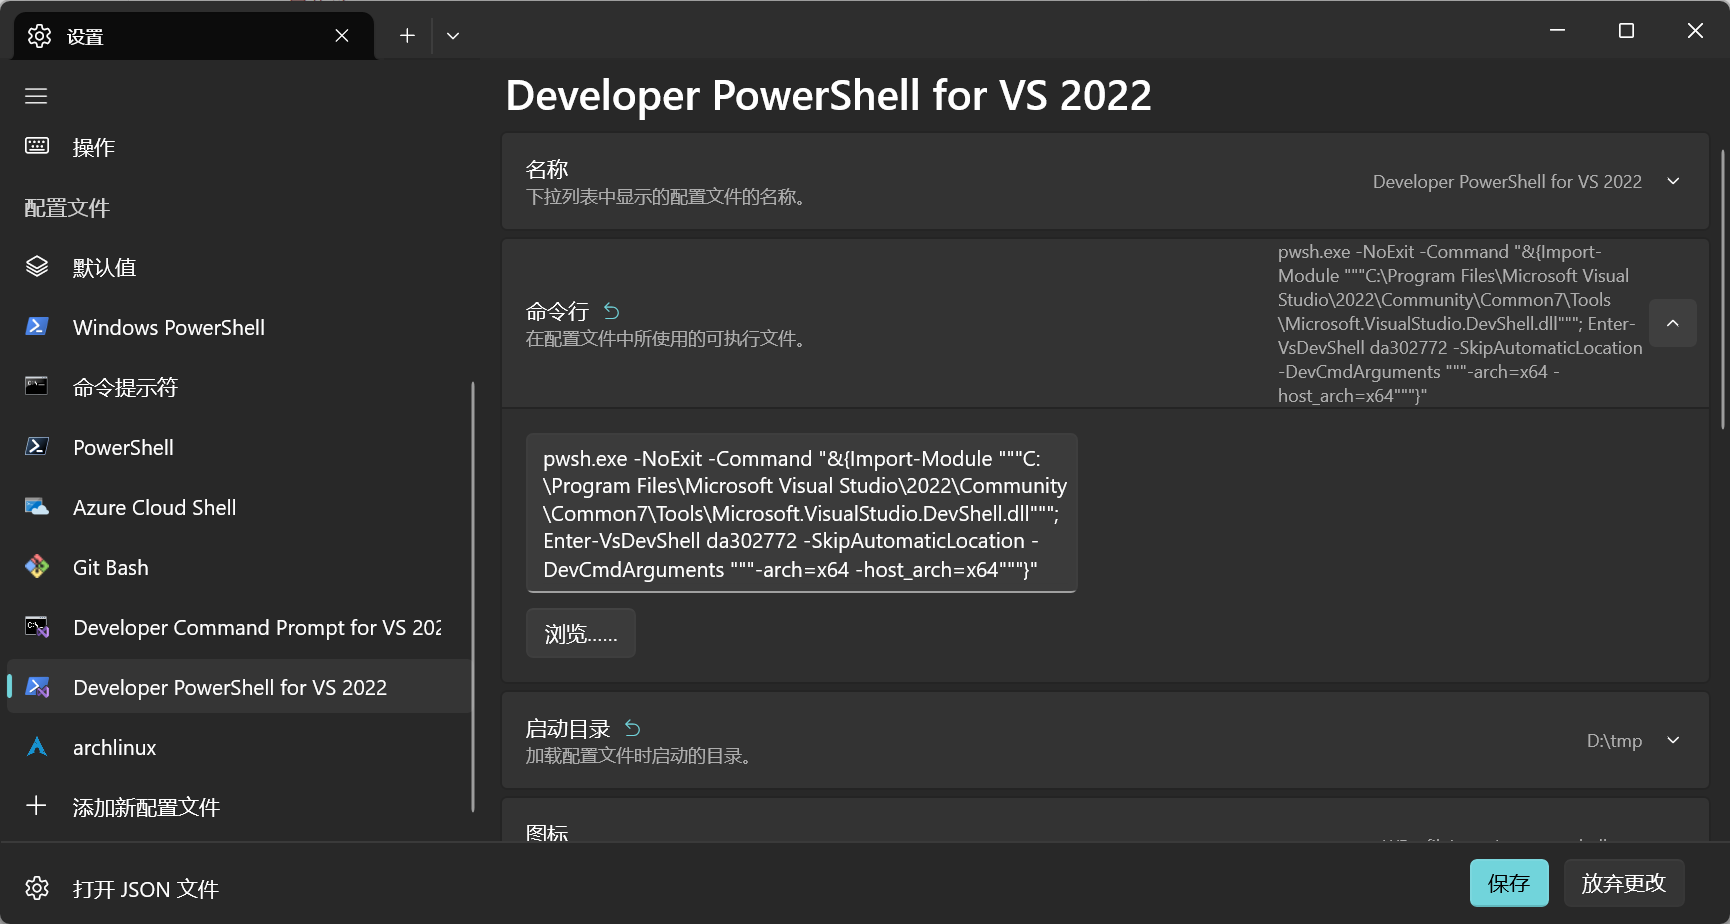The image size is (1730, 924).
Task: Click the D:\tmp starting directory value
Action: (1614, 740)
